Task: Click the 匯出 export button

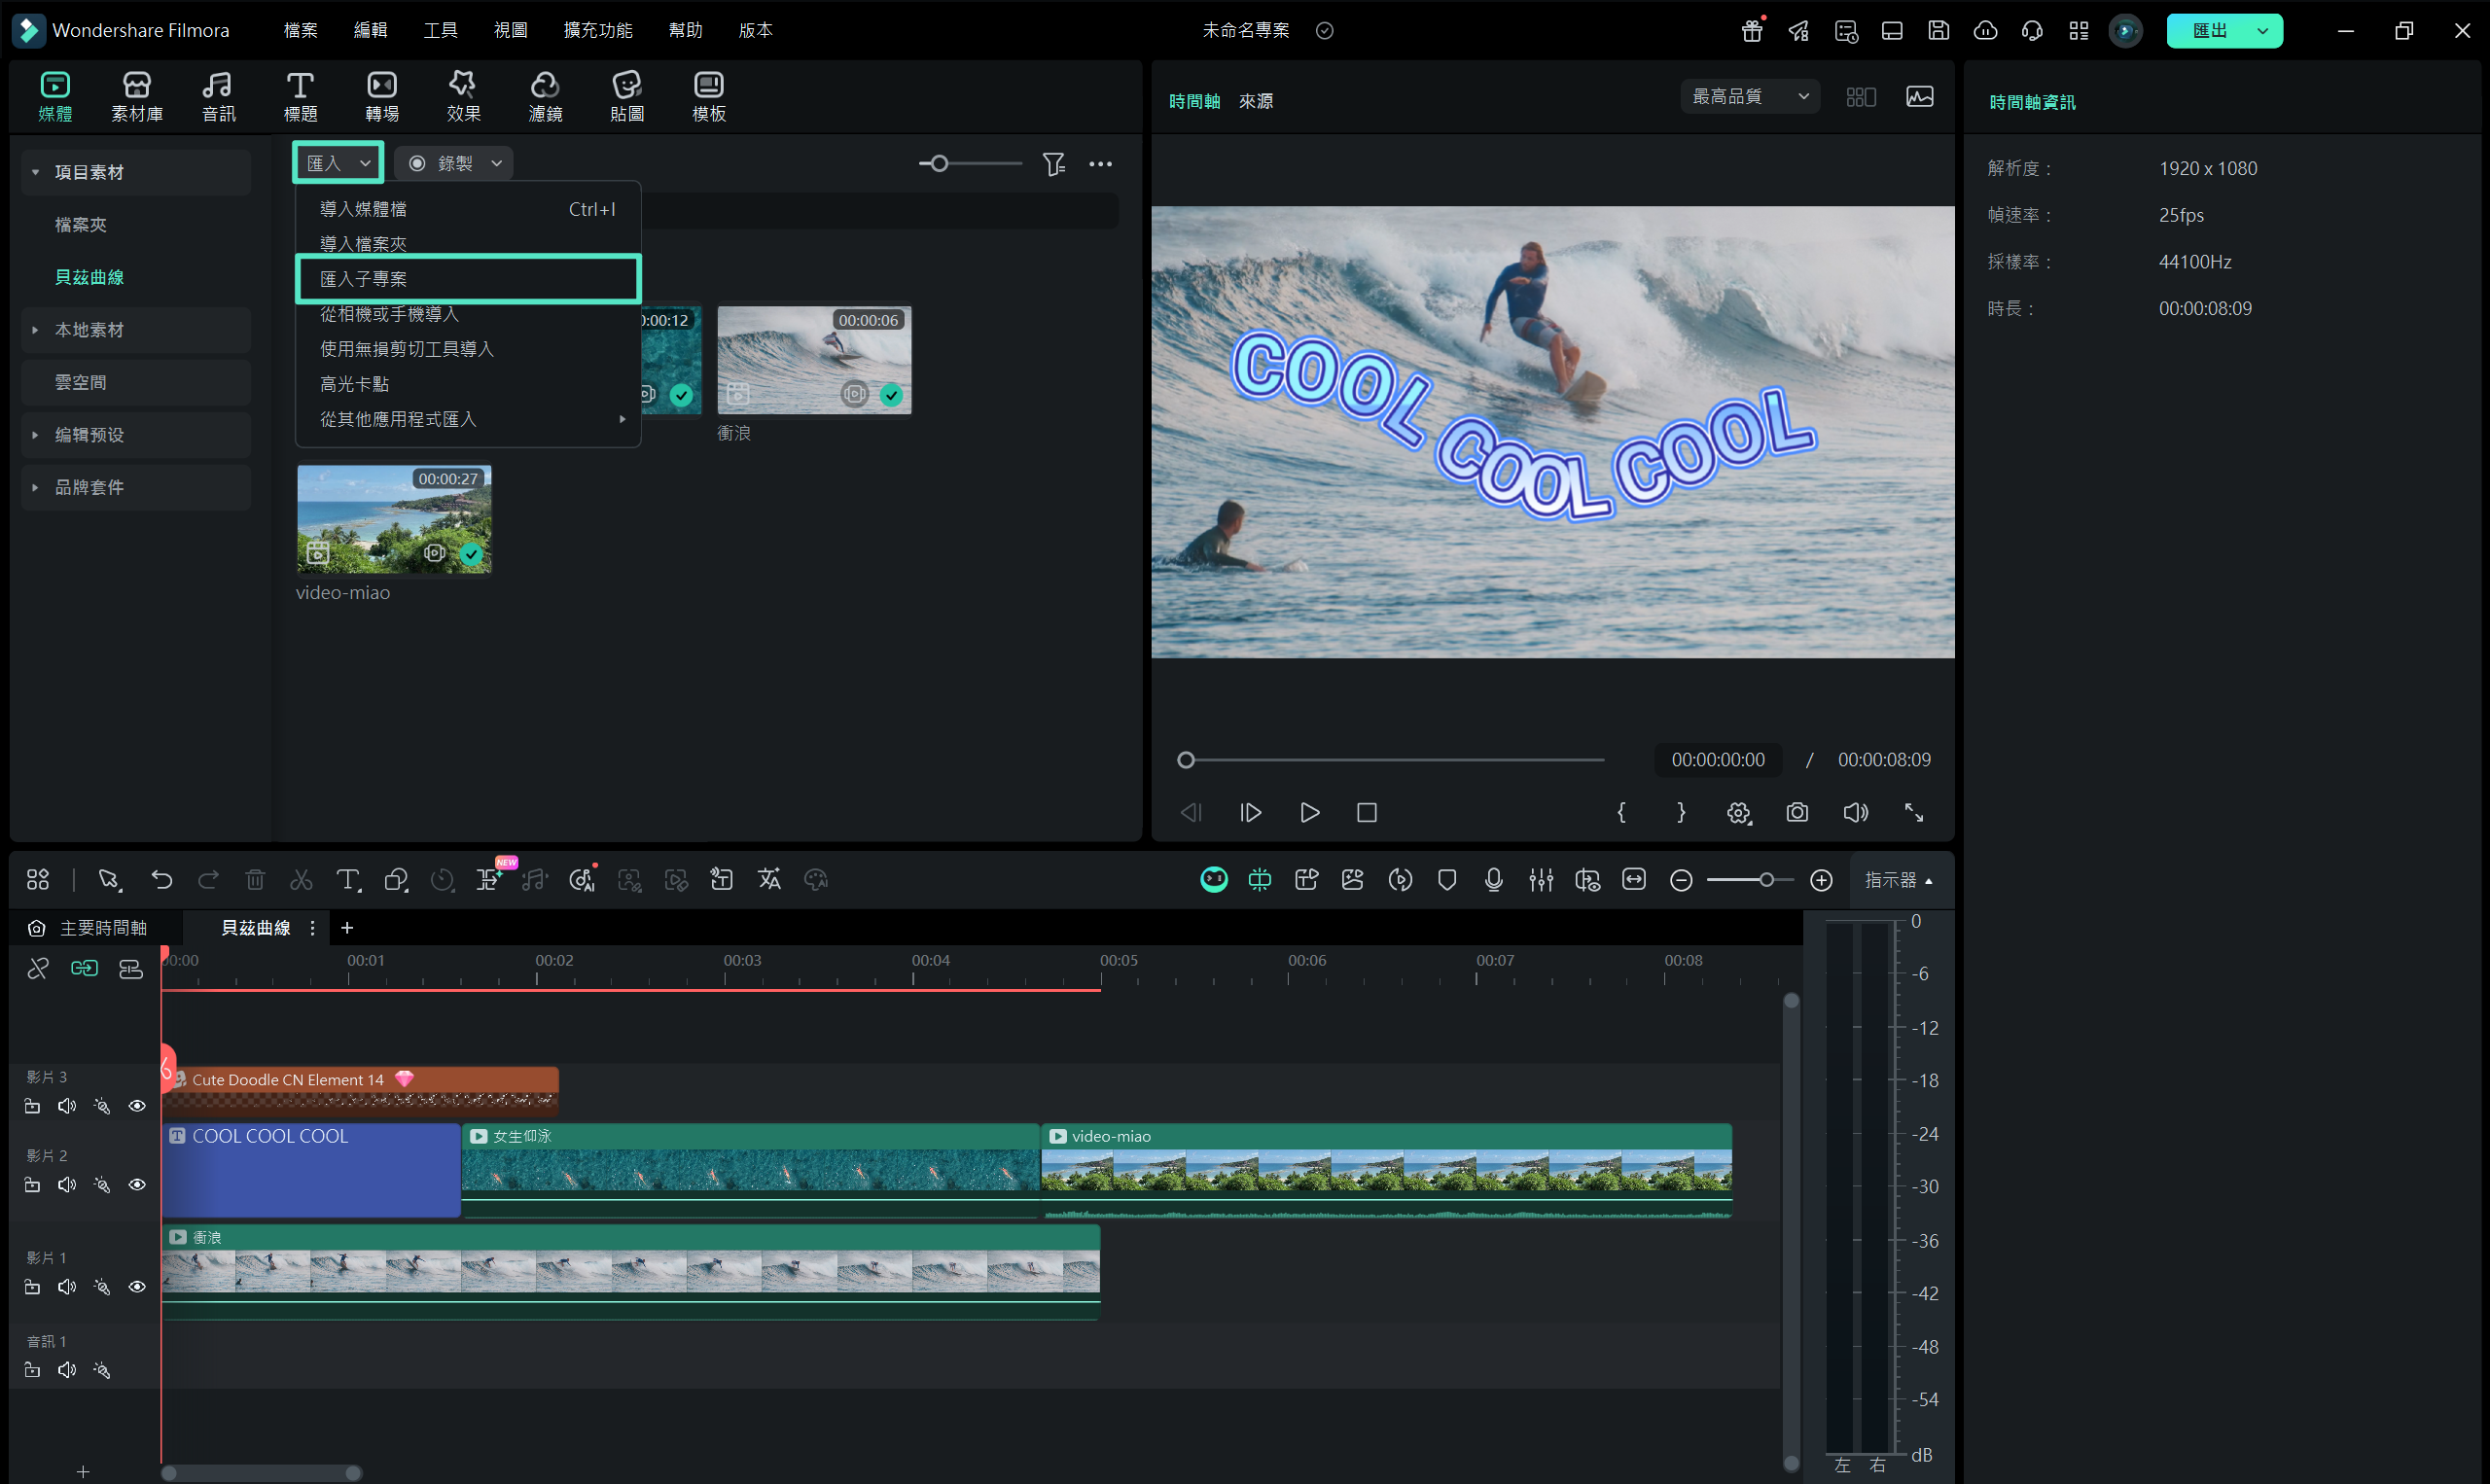Action: pos(2210,30)
